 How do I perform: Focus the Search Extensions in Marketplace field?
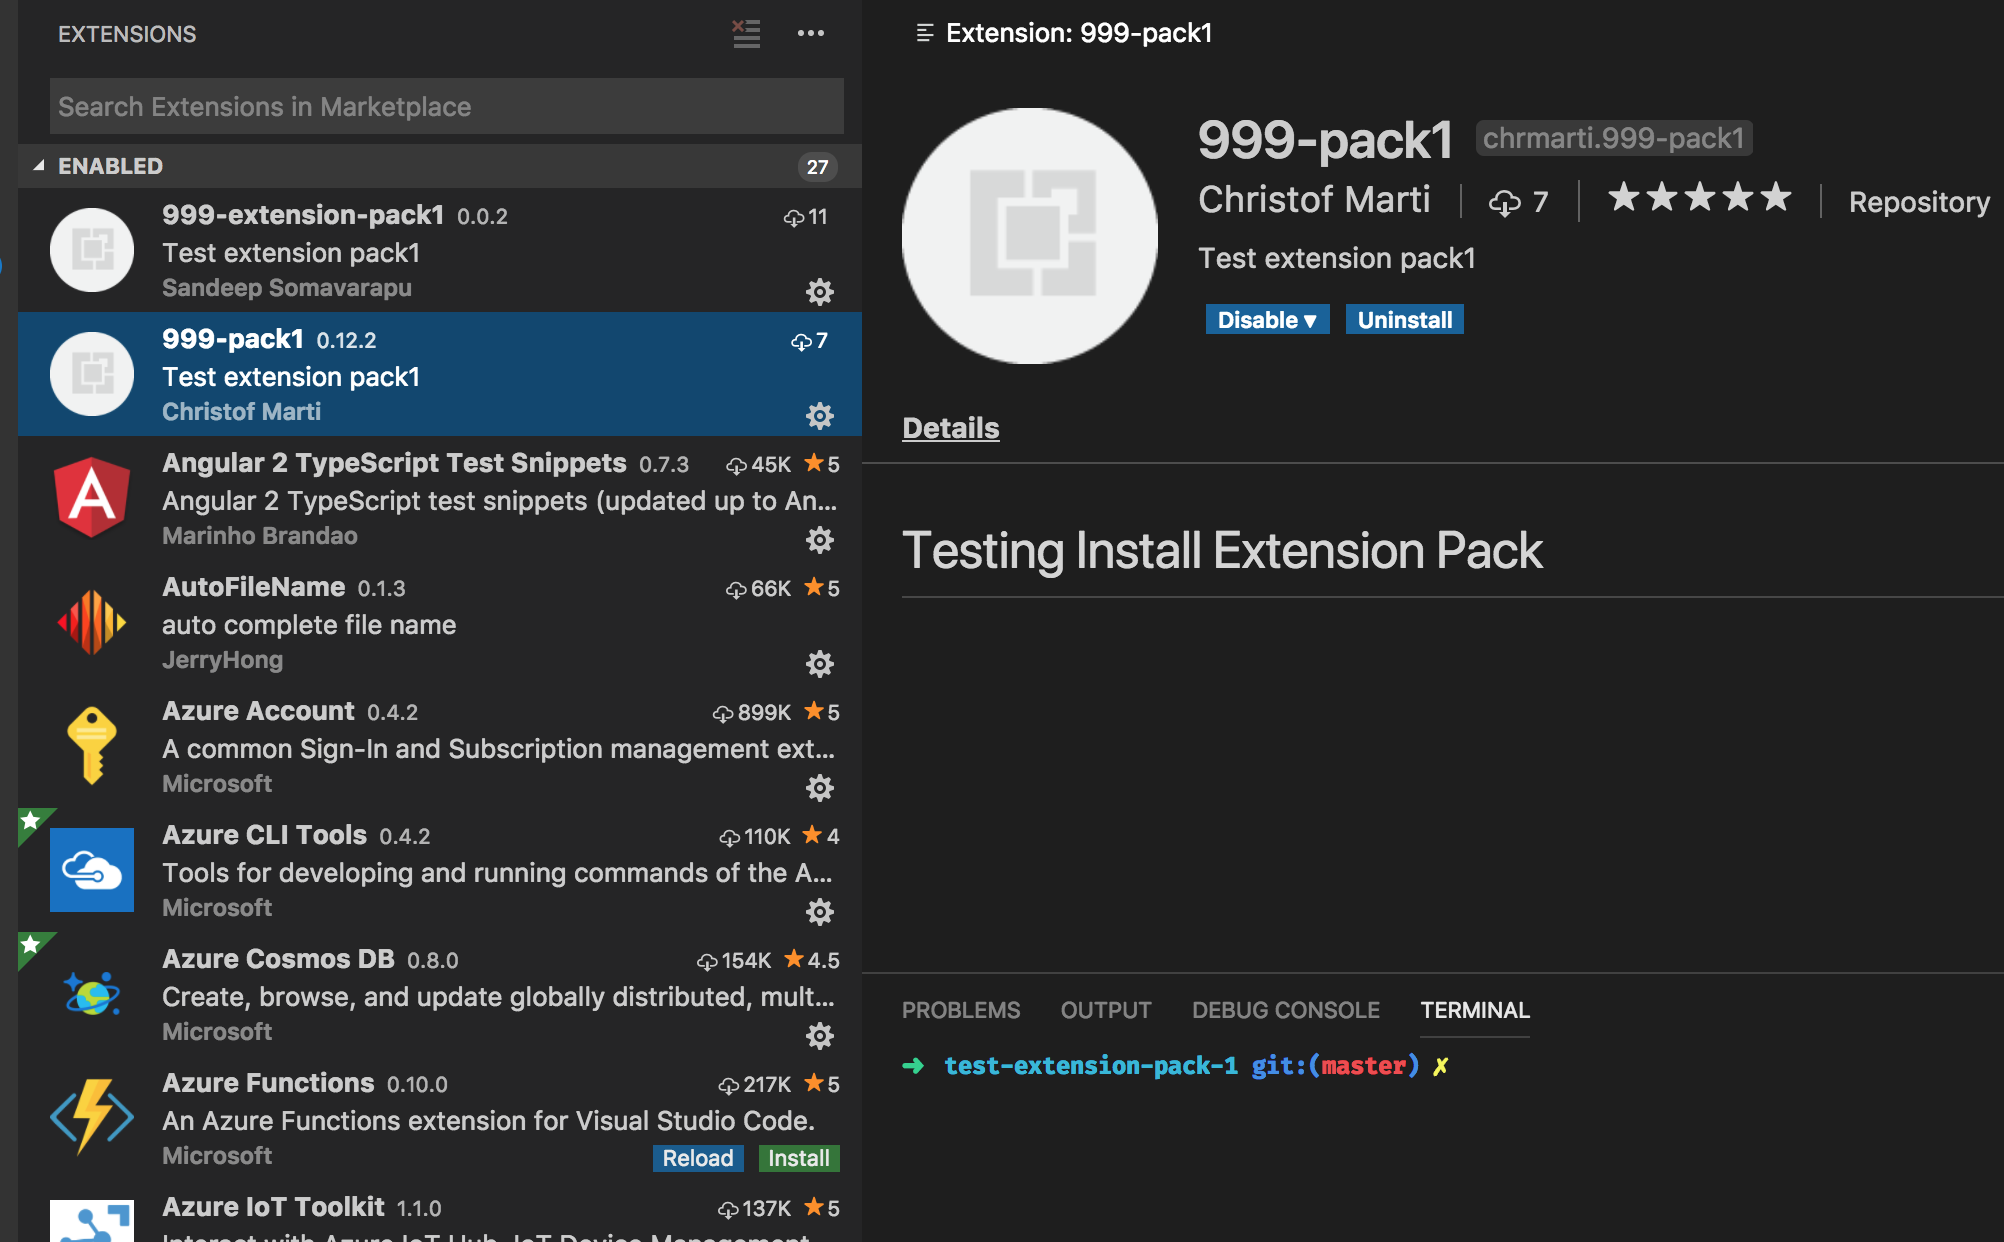click(x=447, y=106)
